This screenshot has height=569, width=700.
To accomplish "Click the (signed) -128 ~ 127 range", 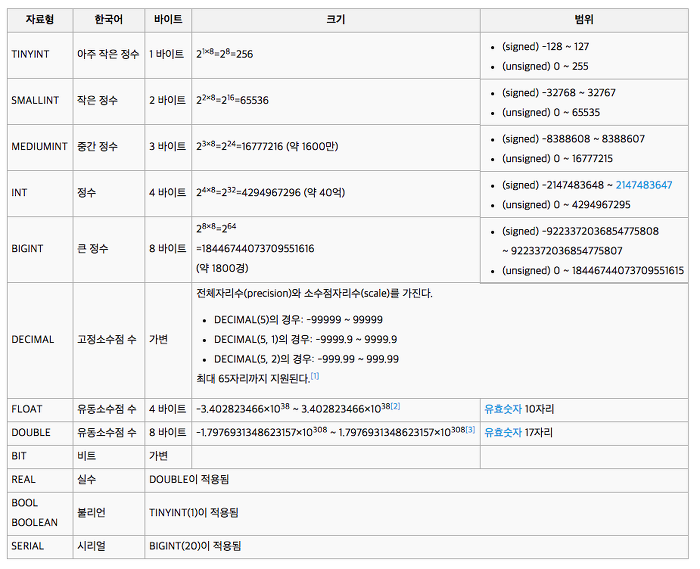I will pos(546,47).
